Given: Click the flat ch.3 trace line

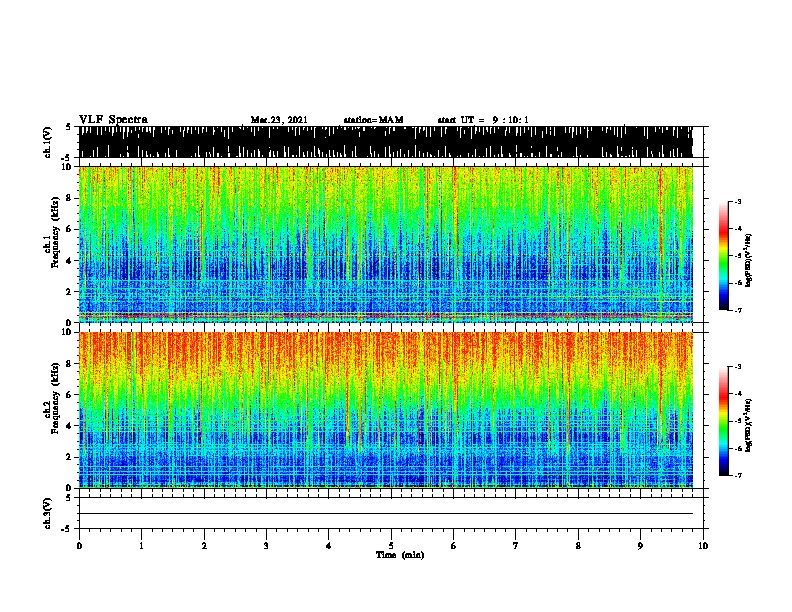Looking at the screenshot, I should [x=385, y=514].
